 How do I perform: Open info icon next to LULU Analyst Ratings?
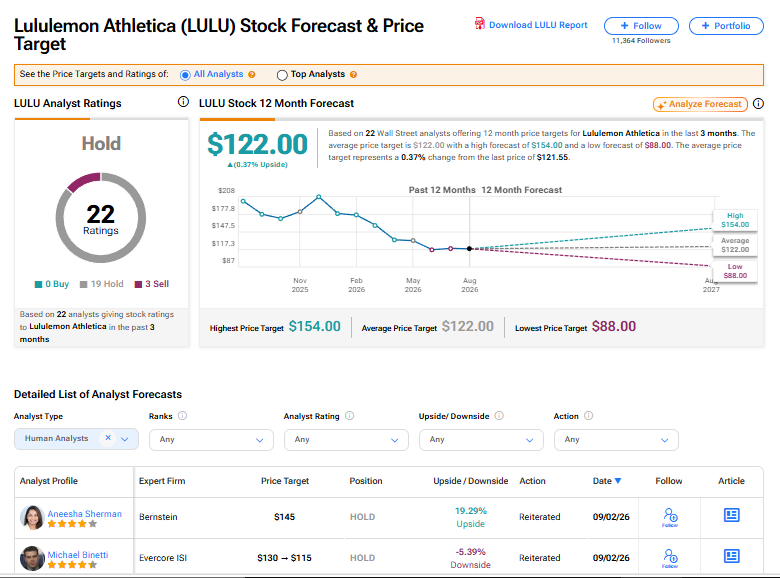pos(183,102)
